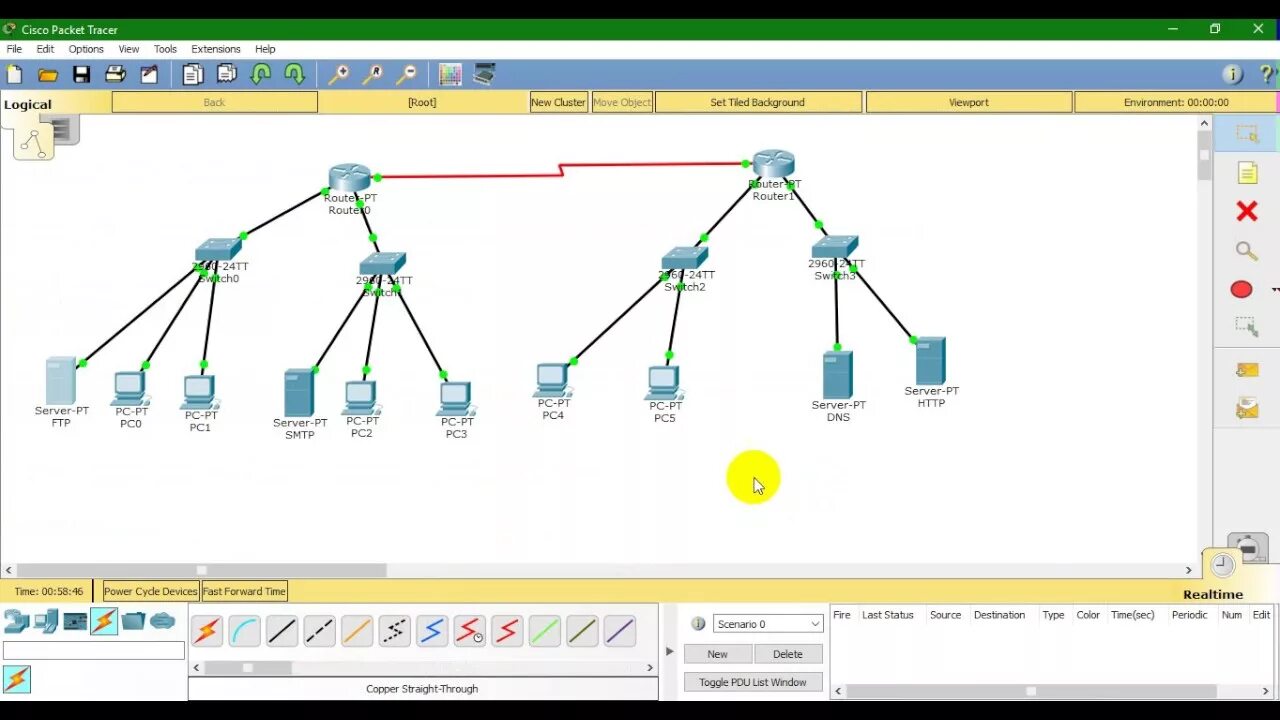
Task: Click the New Cluster button
Action: (x=558, y=102)
